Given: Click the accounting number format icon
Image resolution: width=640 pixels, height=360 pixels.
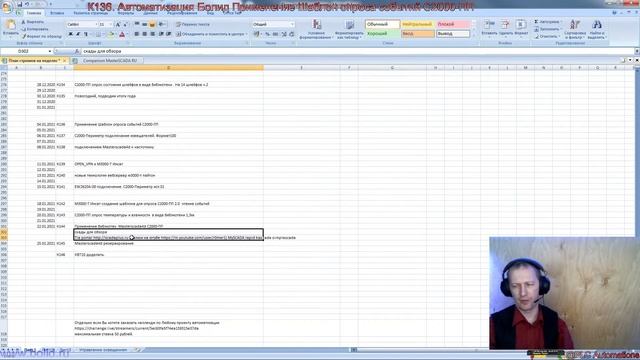Looking at the screenshot, I should click(256, 34).
